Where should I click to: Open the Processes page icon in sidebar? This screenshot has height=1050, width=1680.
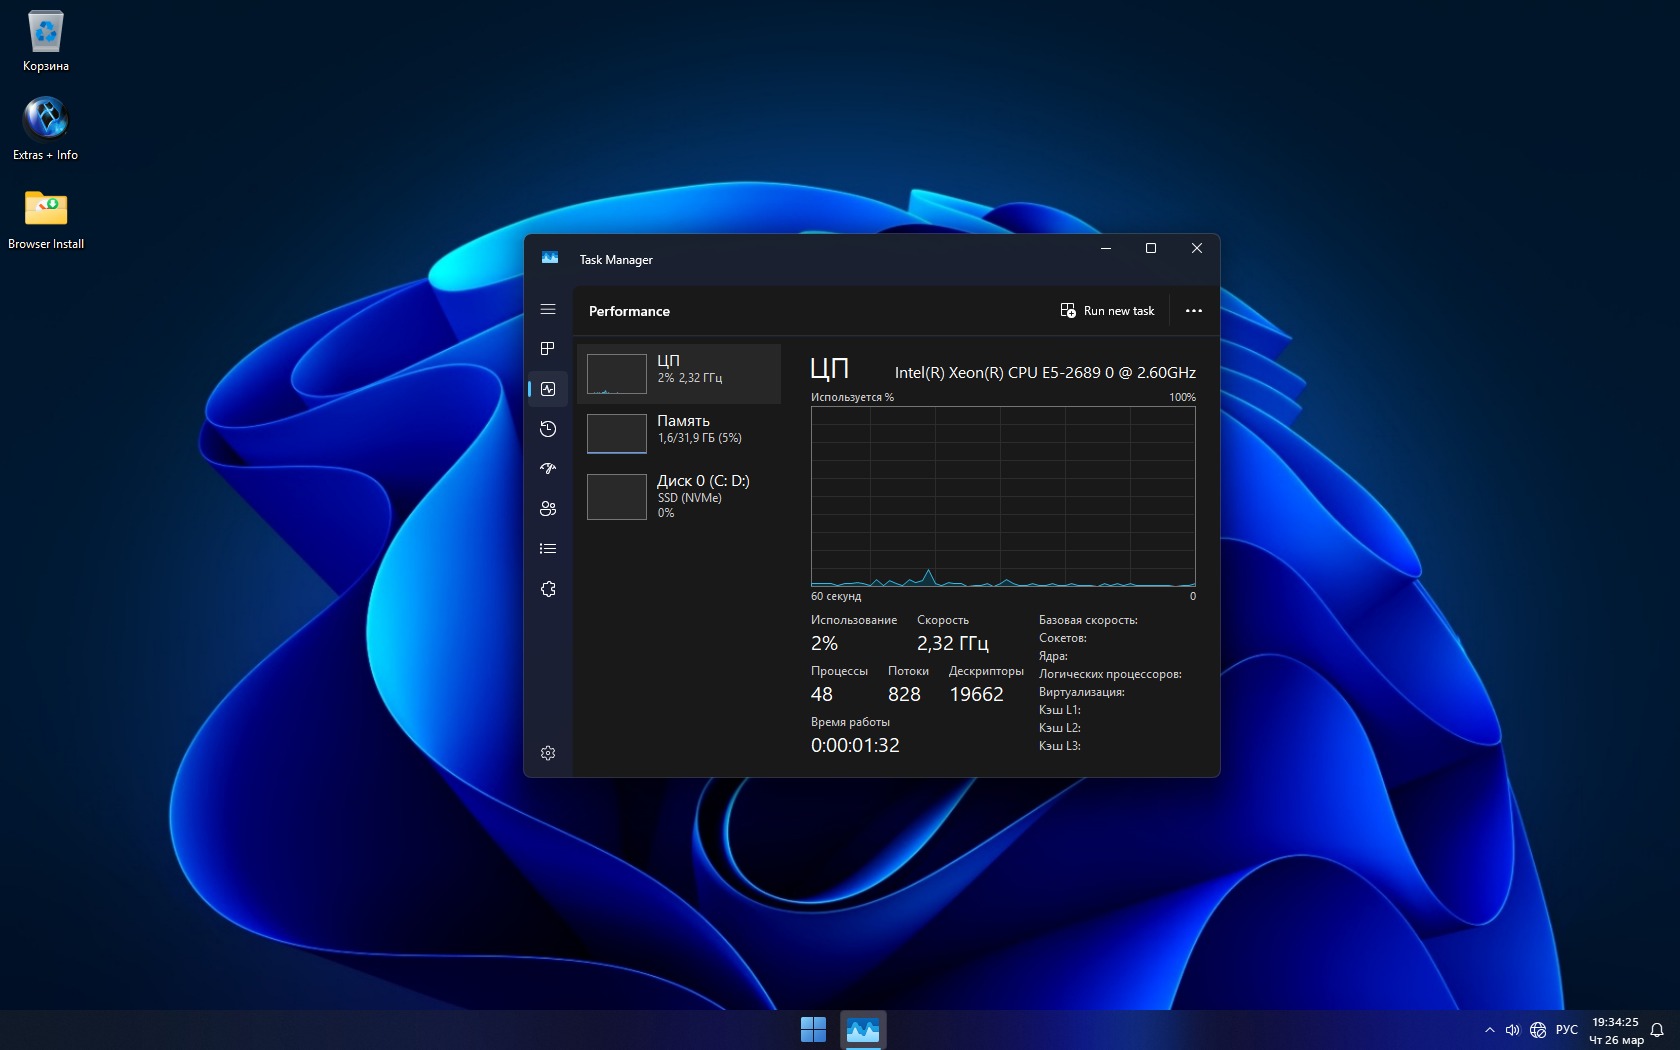pos(547,349)
